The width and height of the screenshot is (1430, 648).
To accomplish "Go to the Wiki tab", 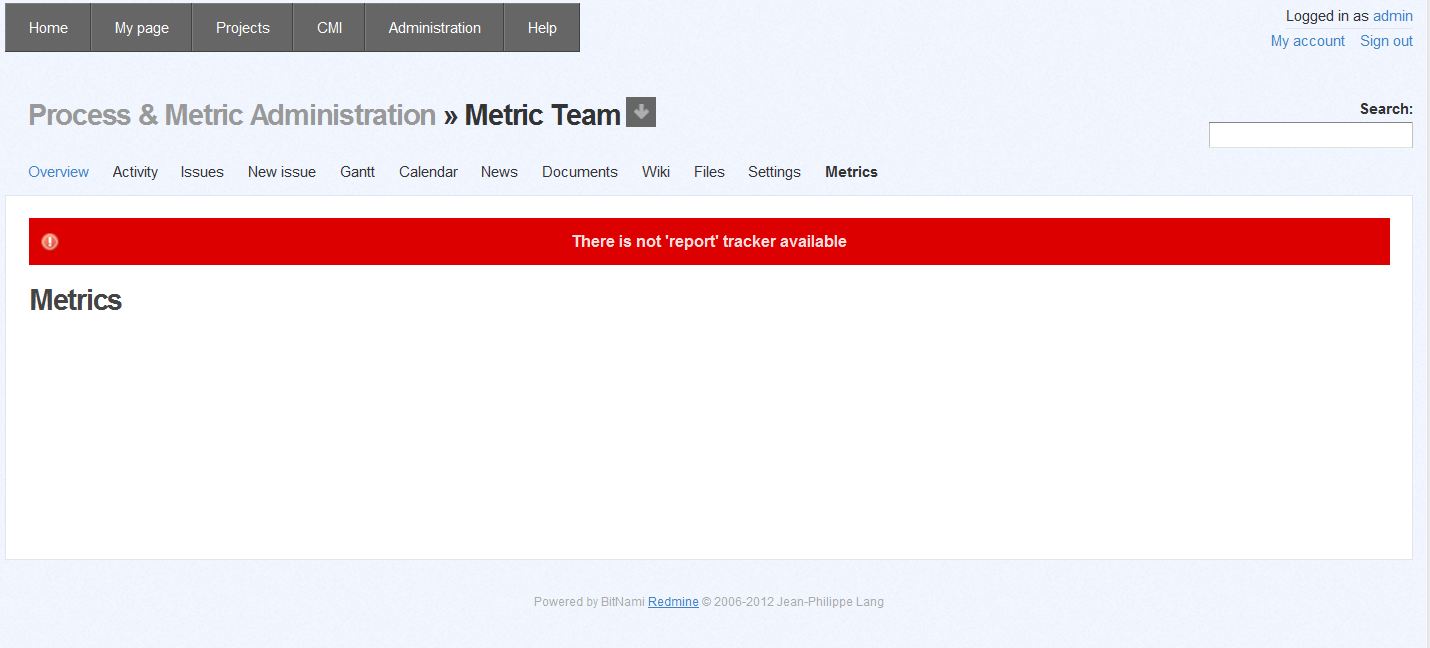I will click(x=656, y=172).
